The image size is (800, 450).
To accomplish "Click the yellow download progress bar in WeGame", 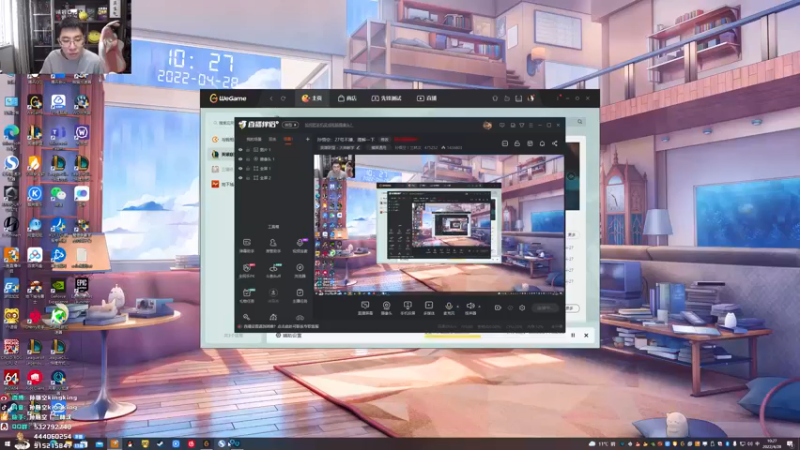I will 453,336.
